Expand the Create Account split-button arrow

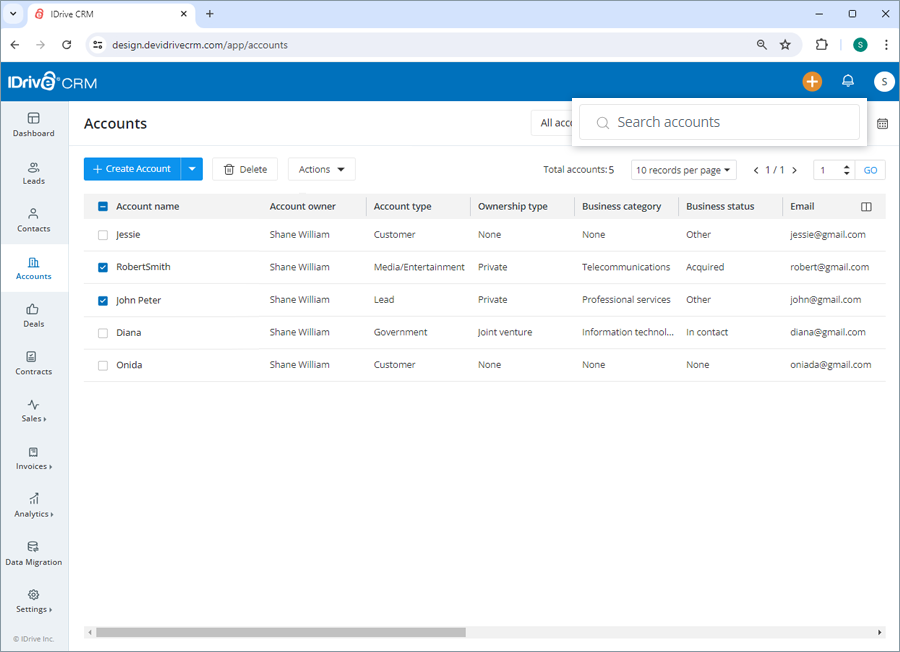191,169
